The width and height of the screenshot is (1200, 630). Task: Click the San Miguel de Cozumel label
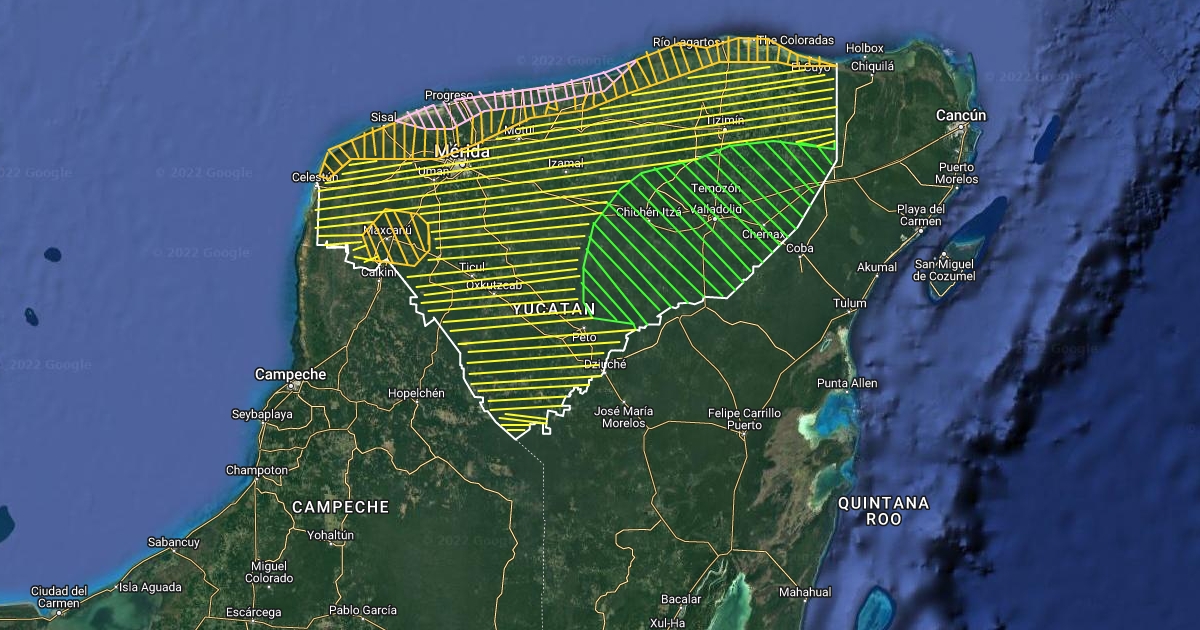(945, 269)
